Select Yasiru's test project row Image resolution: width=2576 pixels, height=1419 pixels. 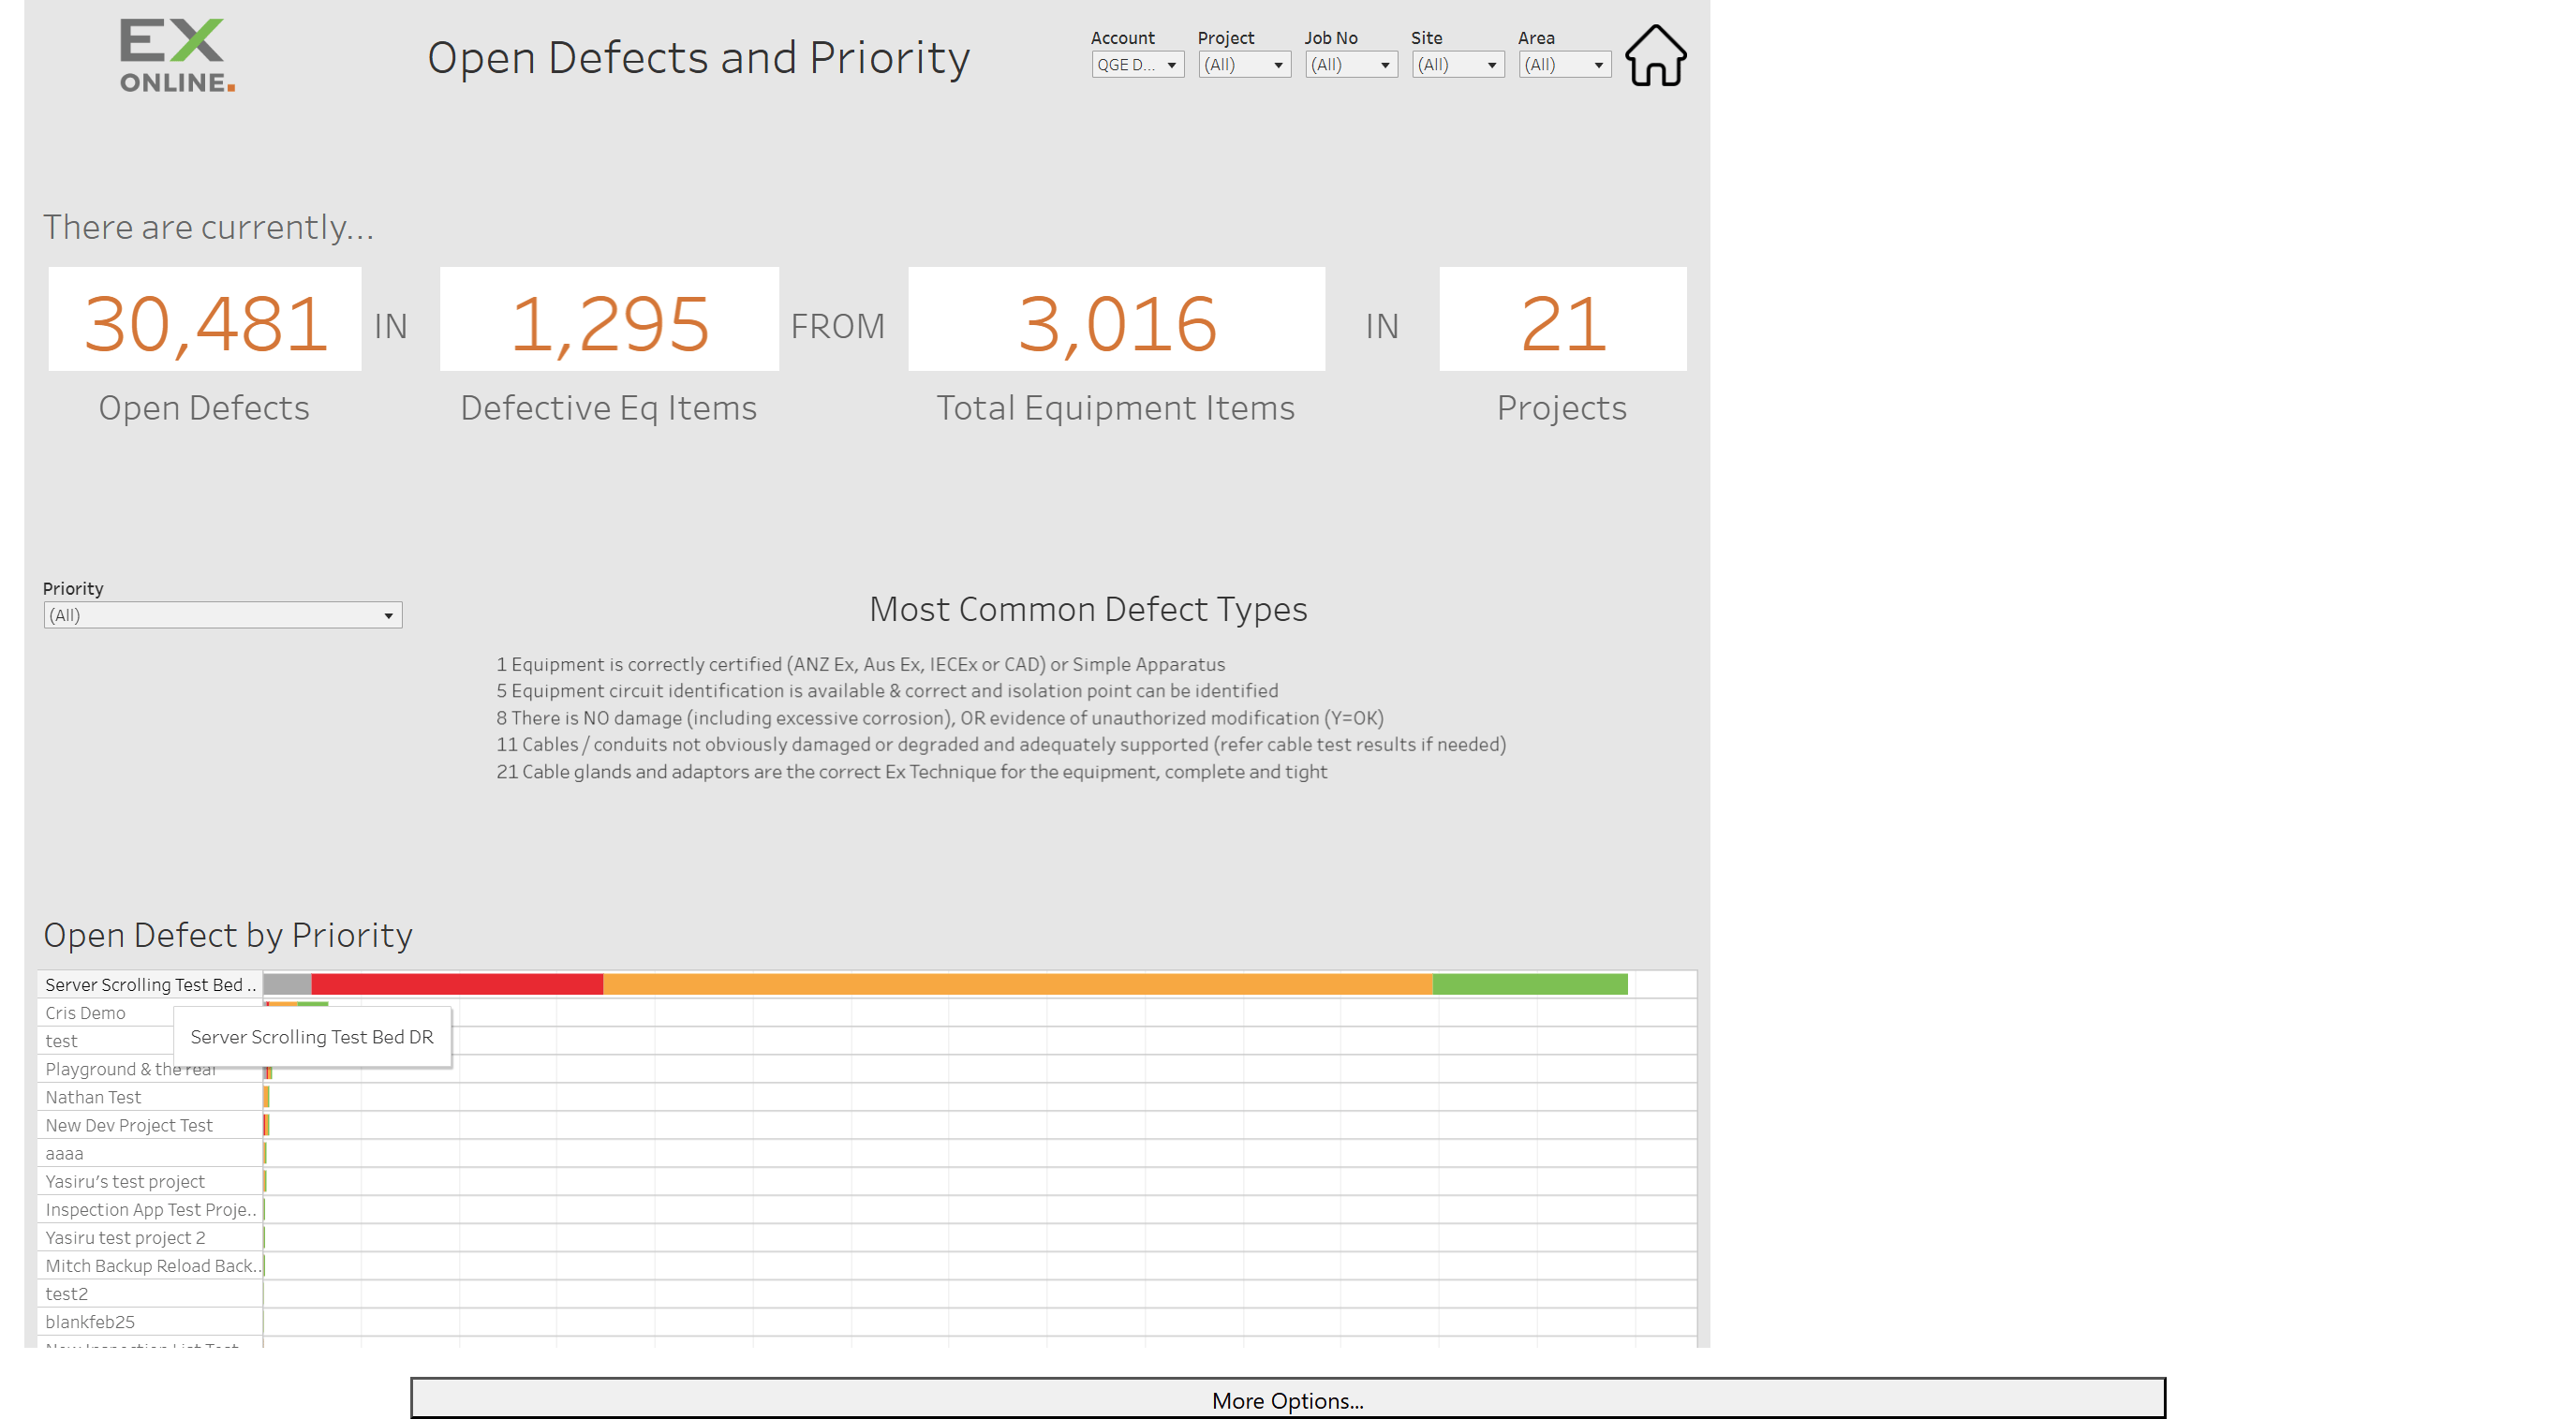coord(125,1181)
